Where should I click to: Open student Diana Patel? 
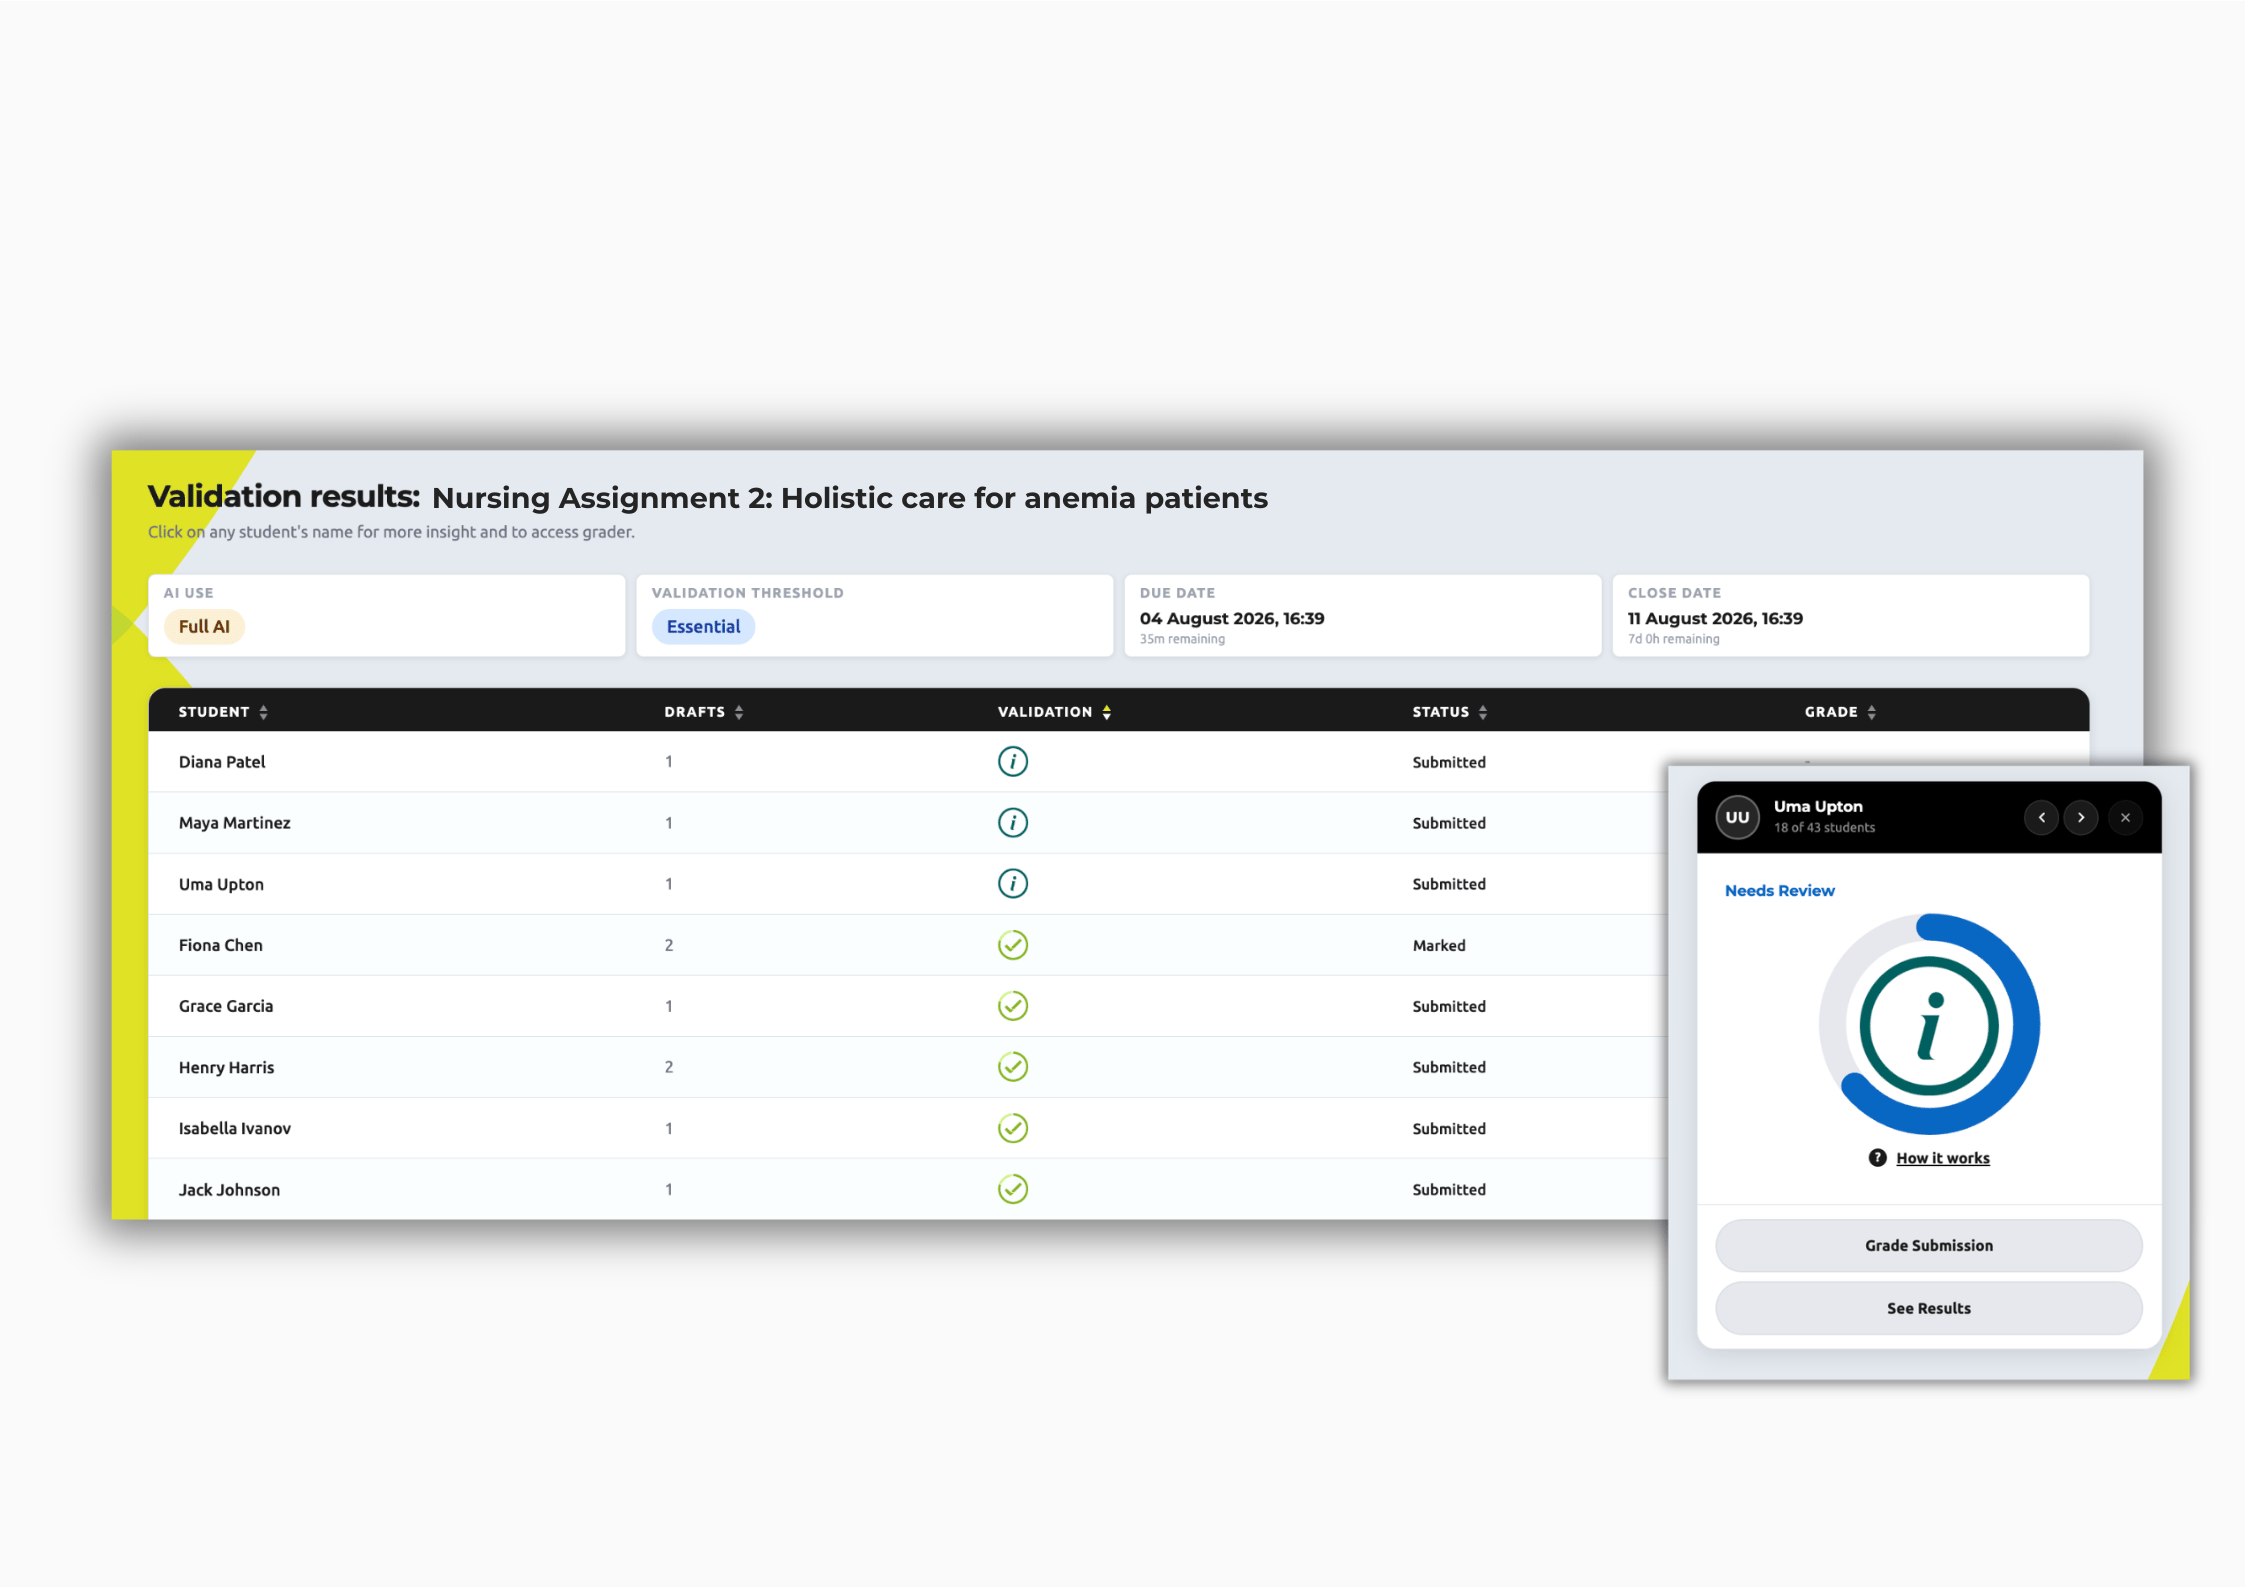click(x=222, y=761)
